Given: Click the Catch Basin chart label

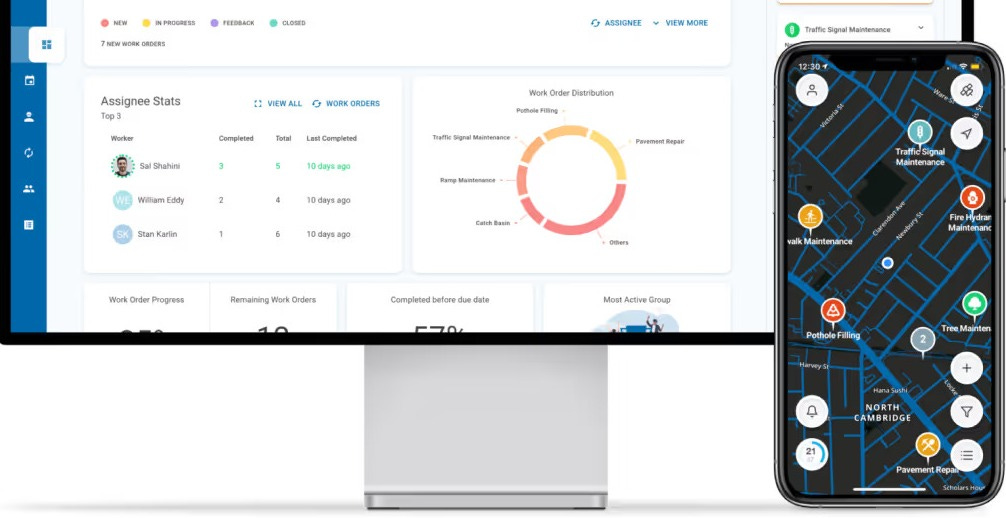Looking at the screenshot, I should pyautogui.click(x=493, y=223).
